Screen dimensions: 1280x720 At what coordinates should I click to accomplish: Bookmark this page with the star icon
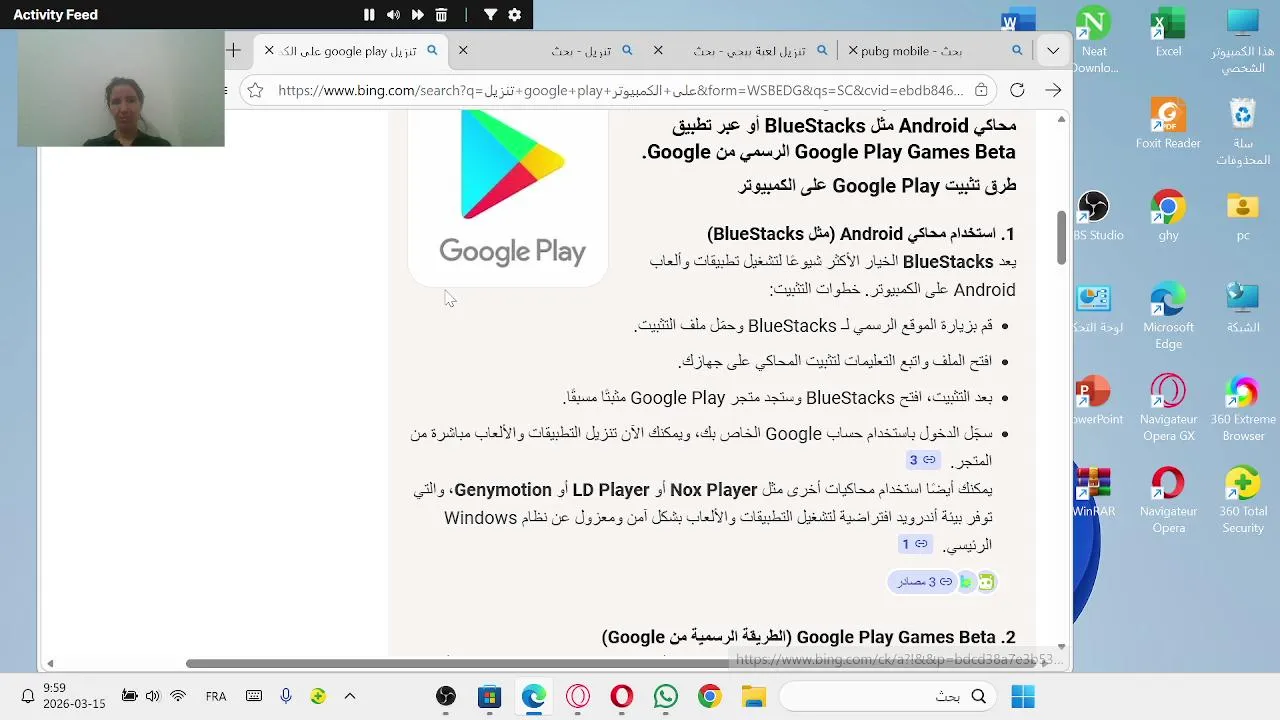pyautogui.click(x=255, y=90)
